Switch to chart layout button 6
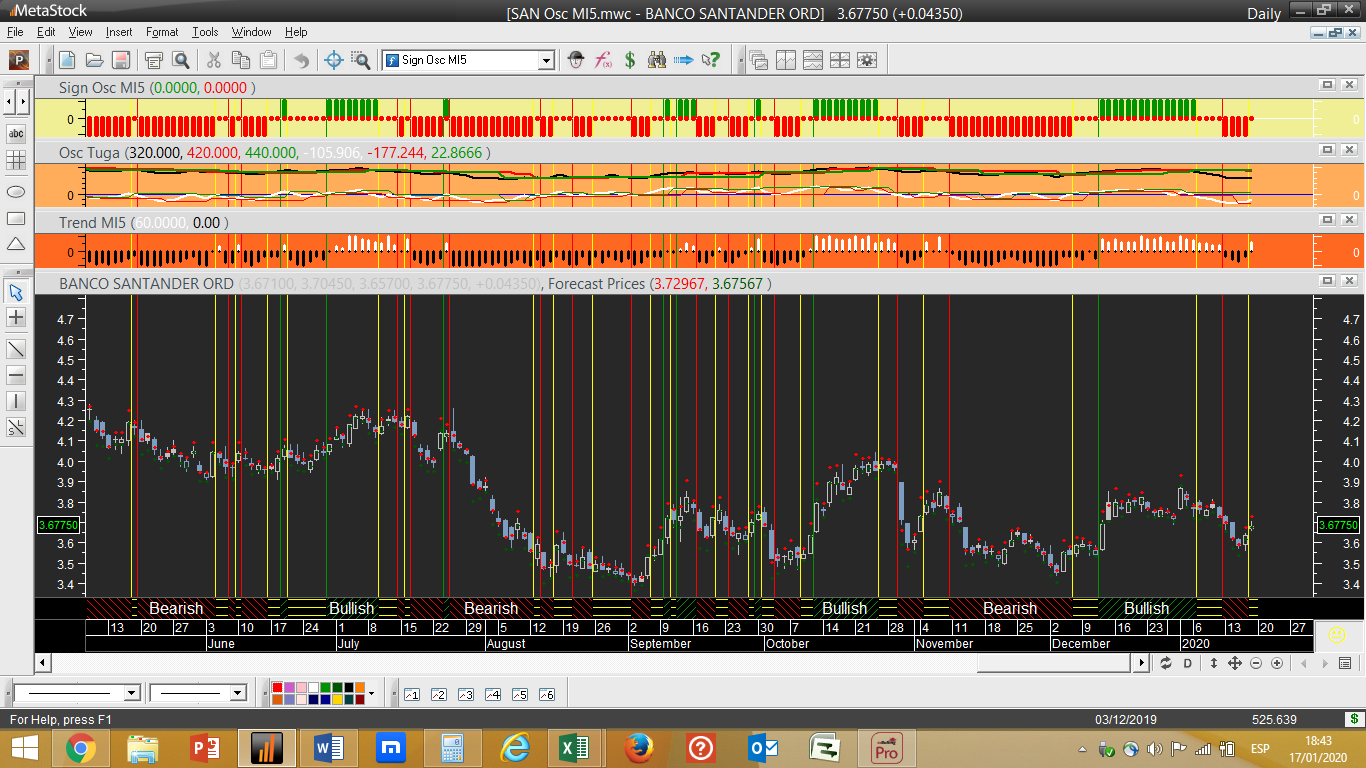Viewport: 1366px width, 768px height. [x=546, y=694]
